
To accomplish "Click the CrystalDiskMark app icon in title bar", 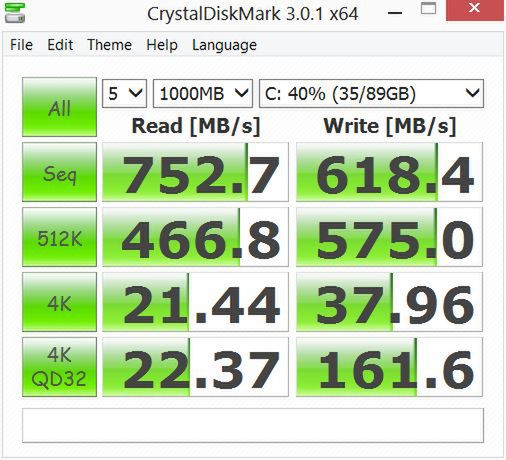I will click(15, 13).
